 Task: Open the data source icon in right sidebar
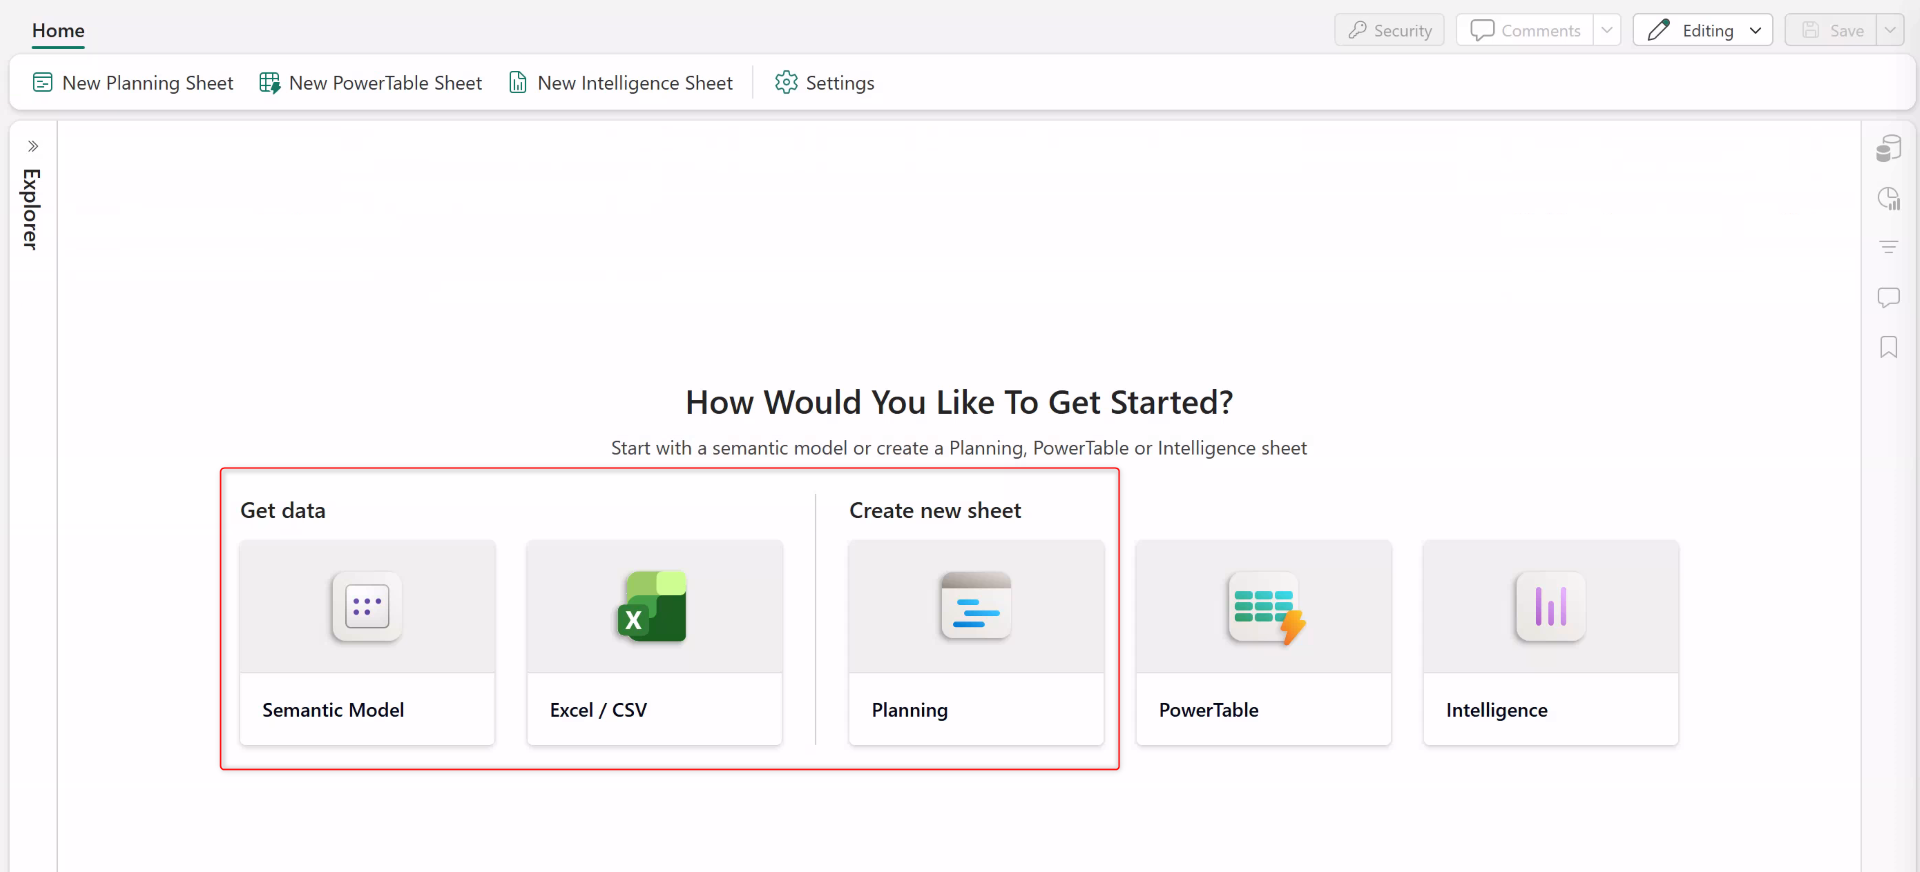[1888, 148]
